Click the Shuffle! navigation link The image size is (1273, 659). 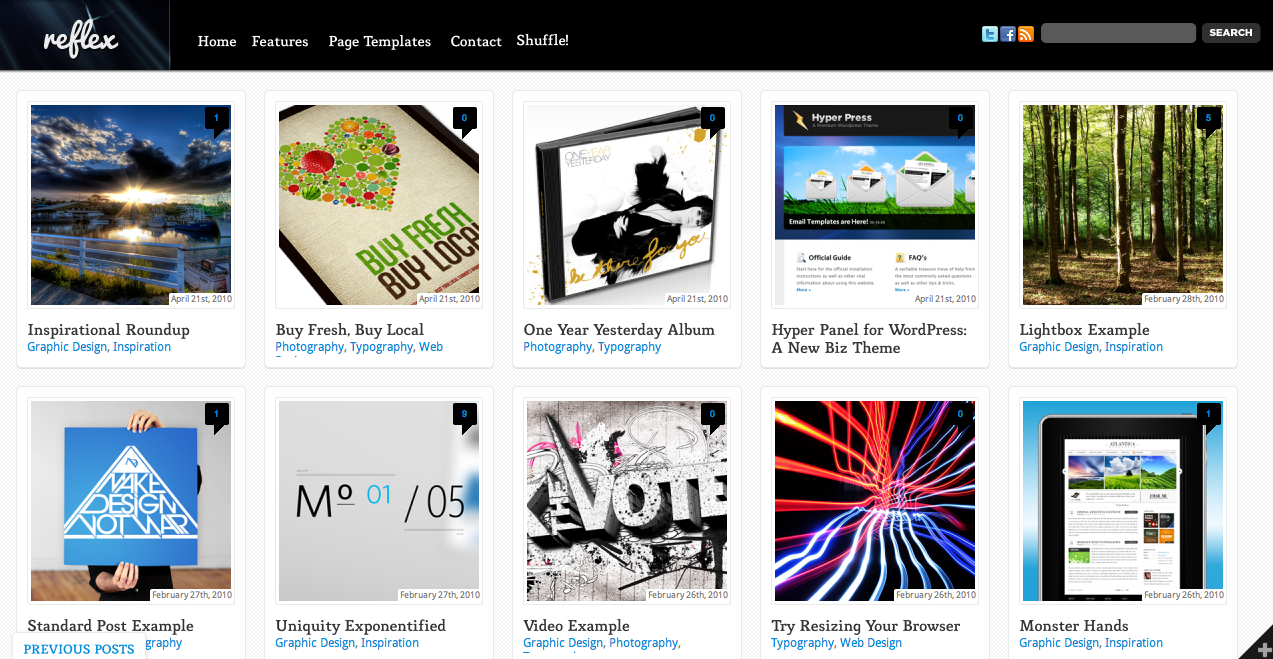[542, 40]
